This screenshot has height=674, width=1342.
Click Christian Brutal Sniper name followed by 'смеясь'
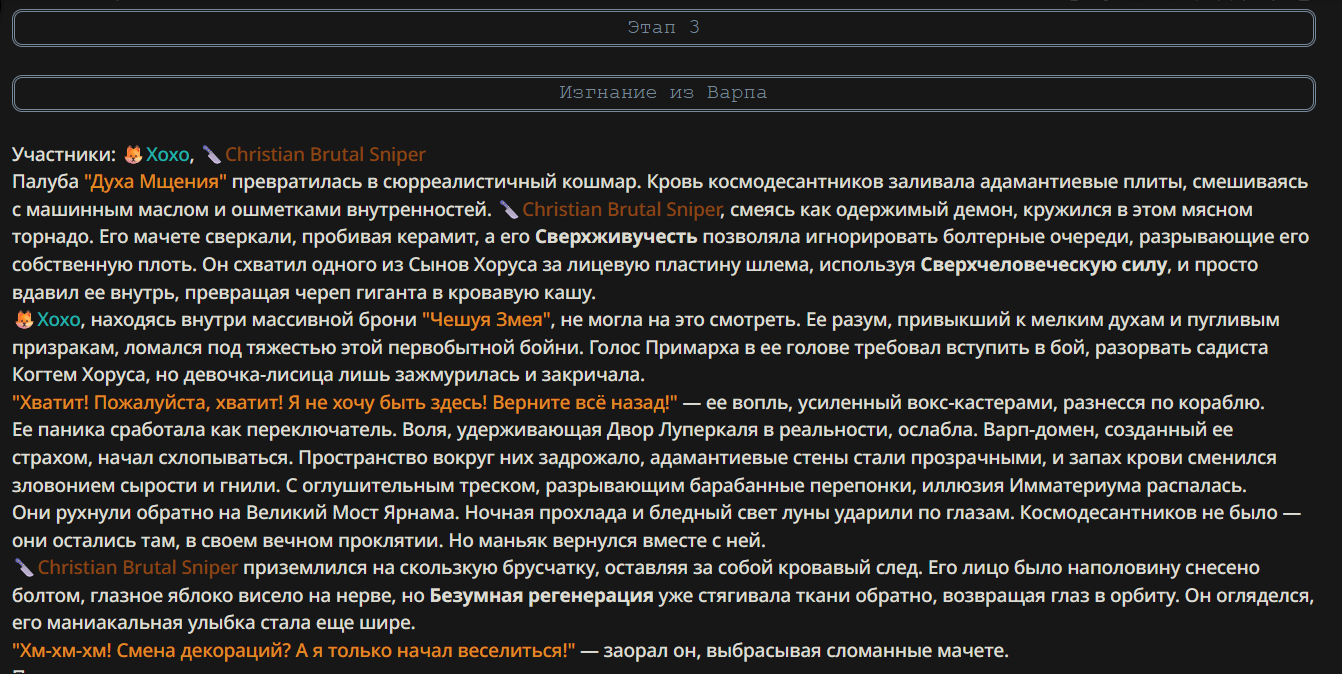[x=621, y=210]
